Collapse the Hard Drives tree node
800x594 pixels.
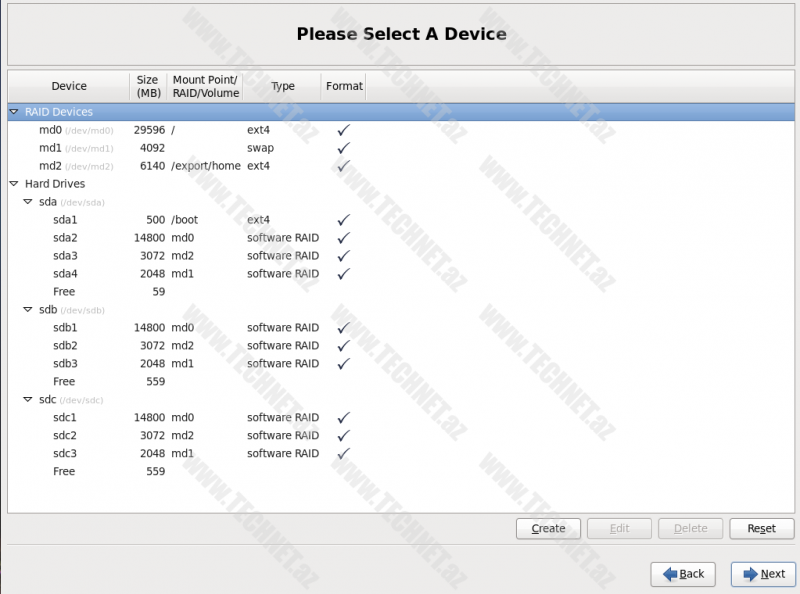[x=14, y=184]
